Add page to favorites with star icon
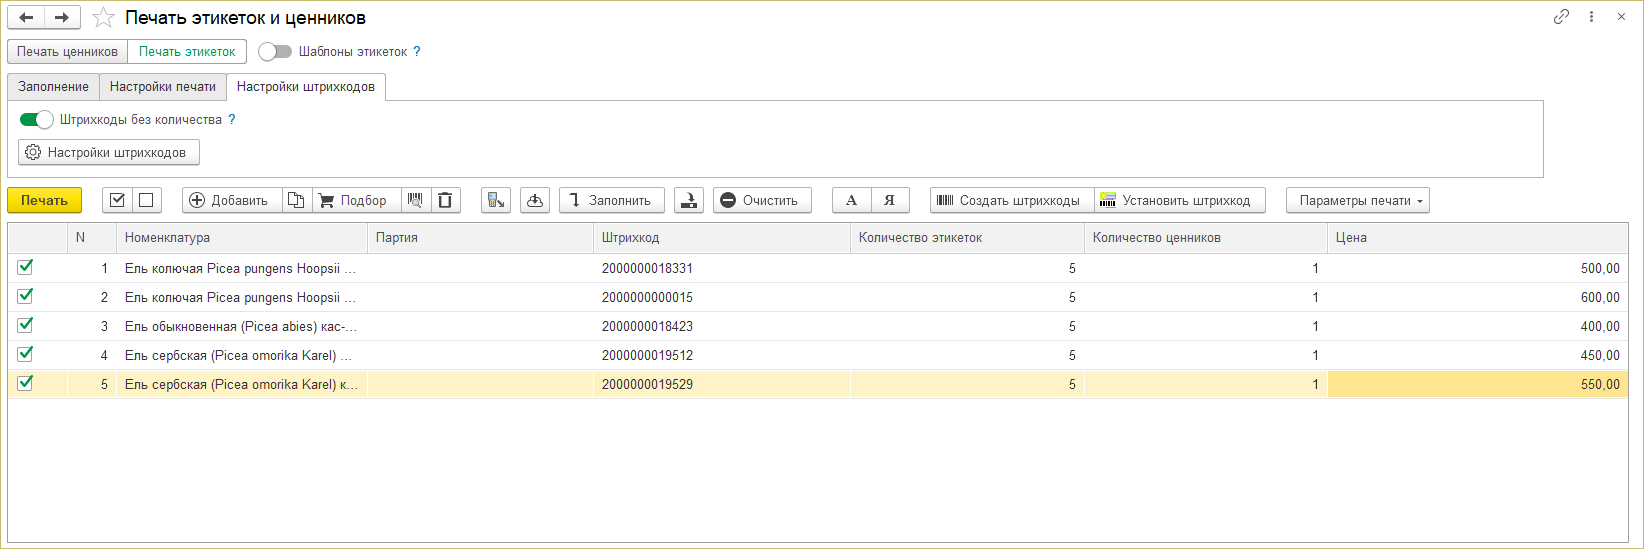This screenshot has width=1644, height=549. 103,17
